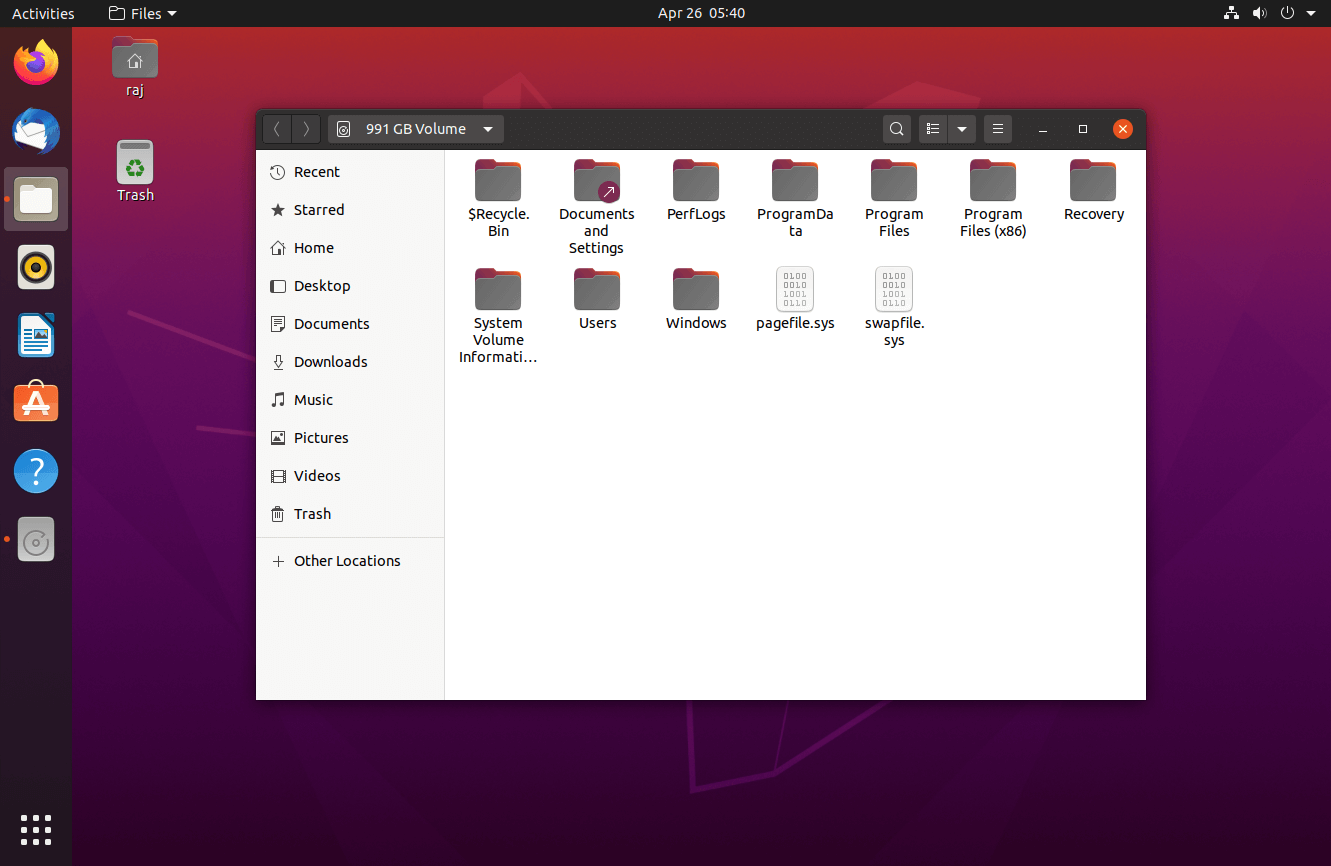Open Other Locations in the sidebar
This screenshot has width=1331, height=866.
[350, 561]
